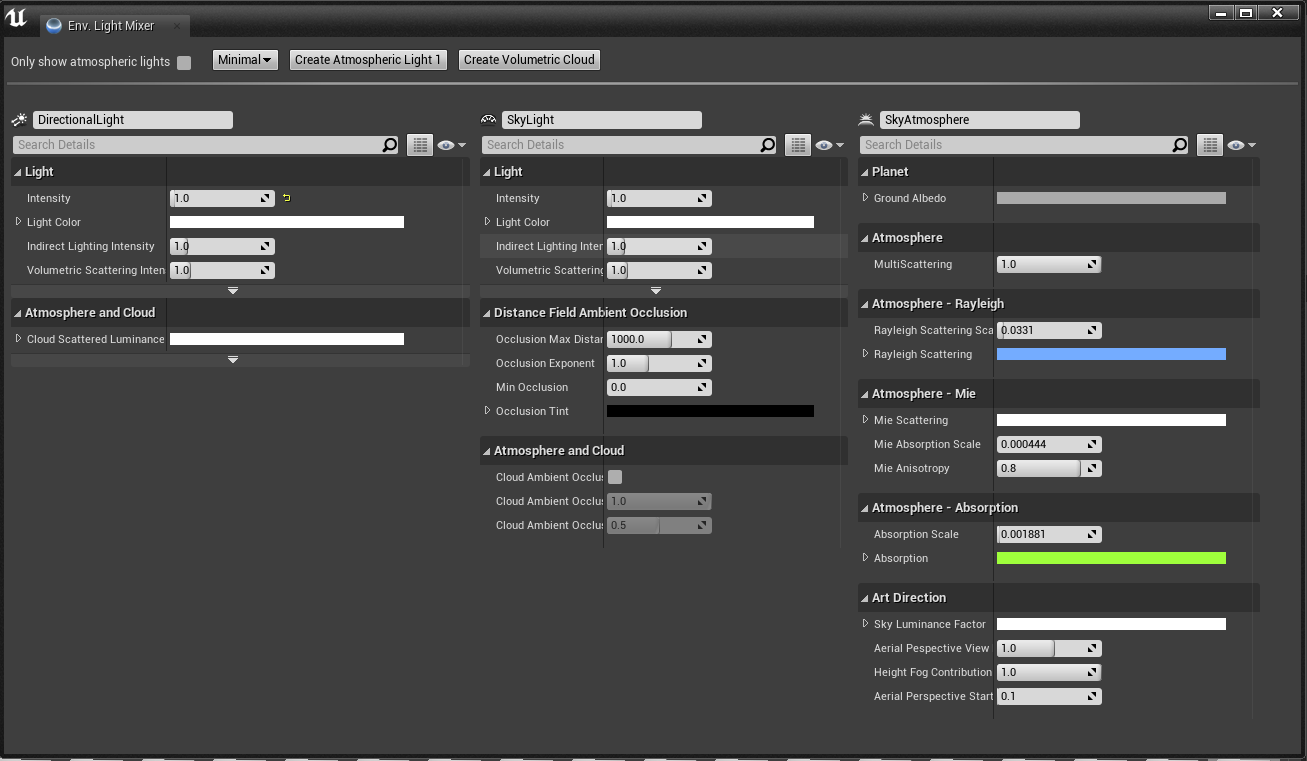Click Create Atmospheric Light 1 button
The height and width of the screenshot is (761, 1307).
(x=368, y=60)
